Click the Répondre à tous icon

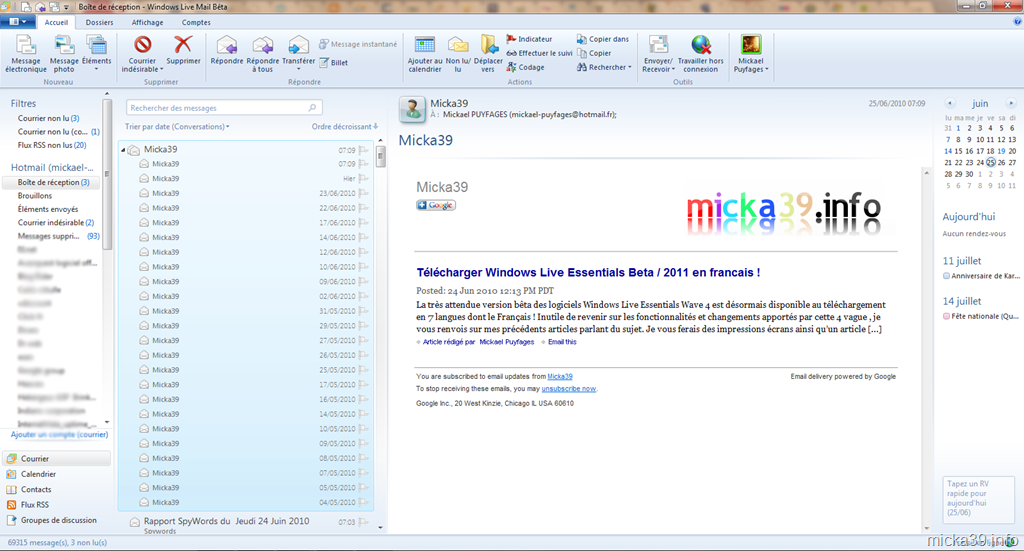pos(263,44)
